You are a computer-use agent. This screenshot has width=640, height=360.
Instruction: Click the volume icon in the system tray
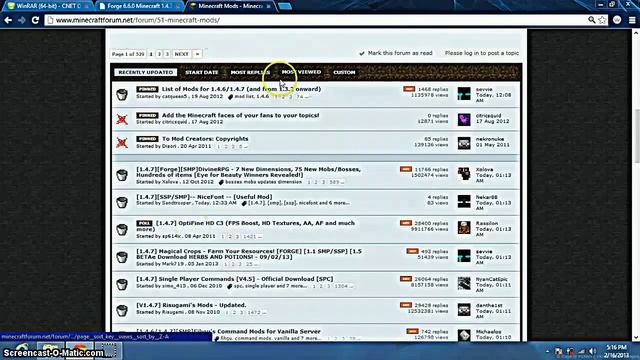pos(592,351)
